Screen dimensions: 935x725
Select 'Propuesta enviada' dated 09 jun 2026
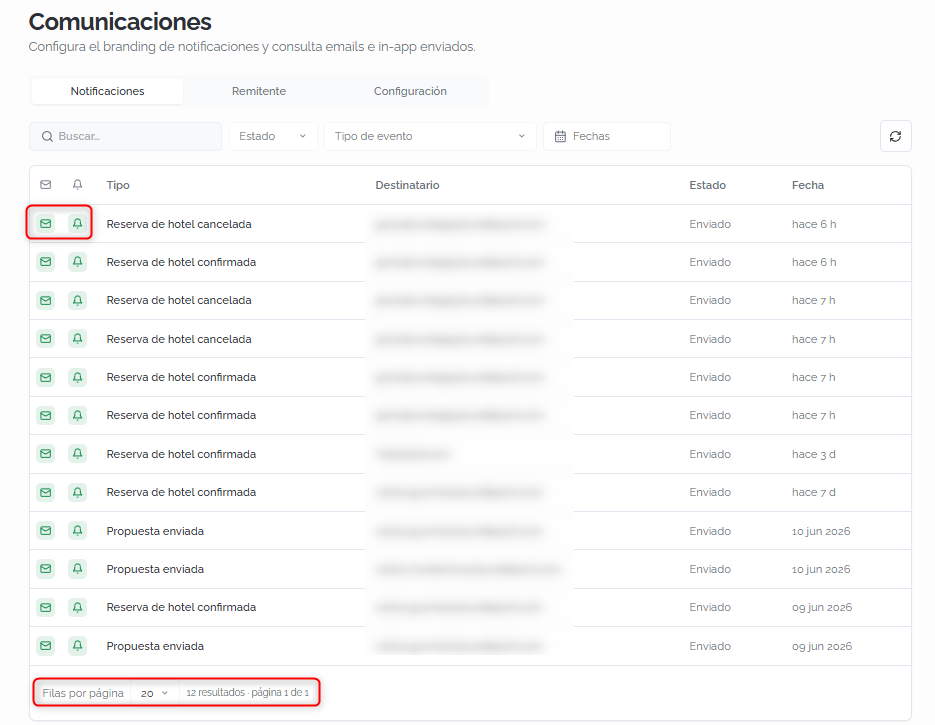click(155, 646)
